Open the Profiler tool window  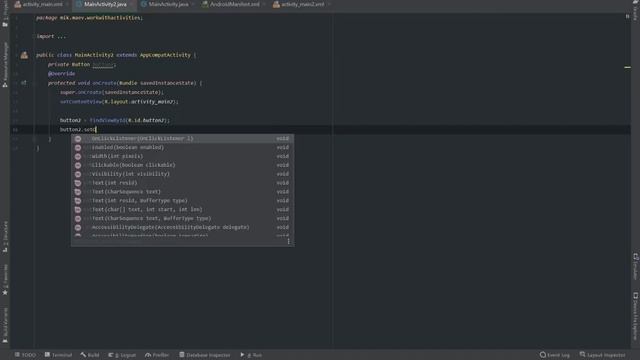click(x=157, y=355)
